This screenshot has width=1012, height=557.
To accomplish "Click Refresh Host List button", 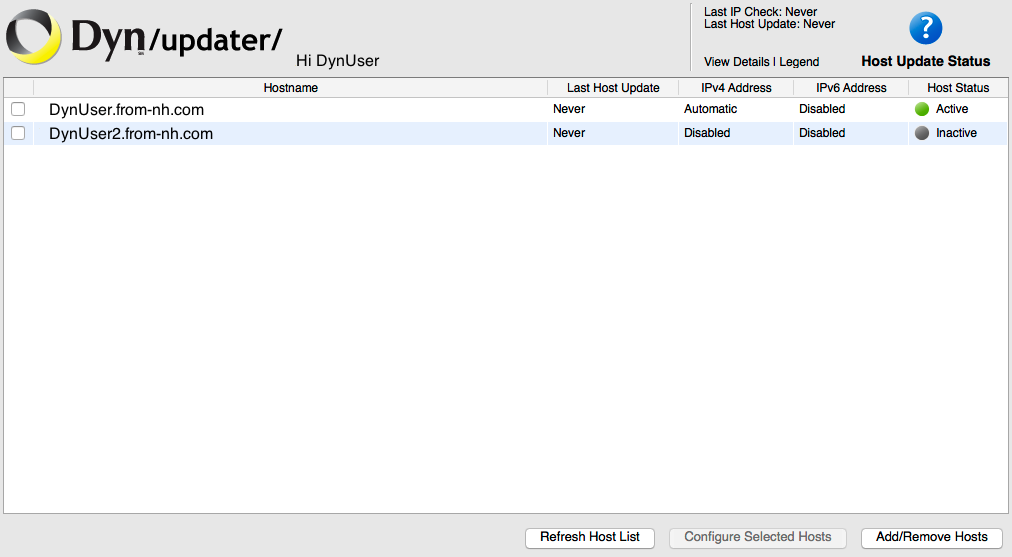I will [x=590, y=537].
